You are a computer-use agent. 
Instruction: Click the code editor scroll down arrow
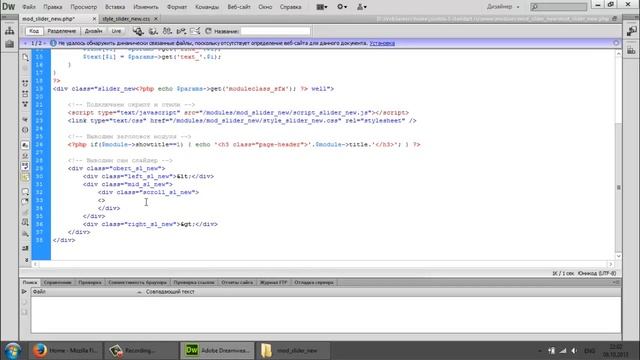click(618, 256)
